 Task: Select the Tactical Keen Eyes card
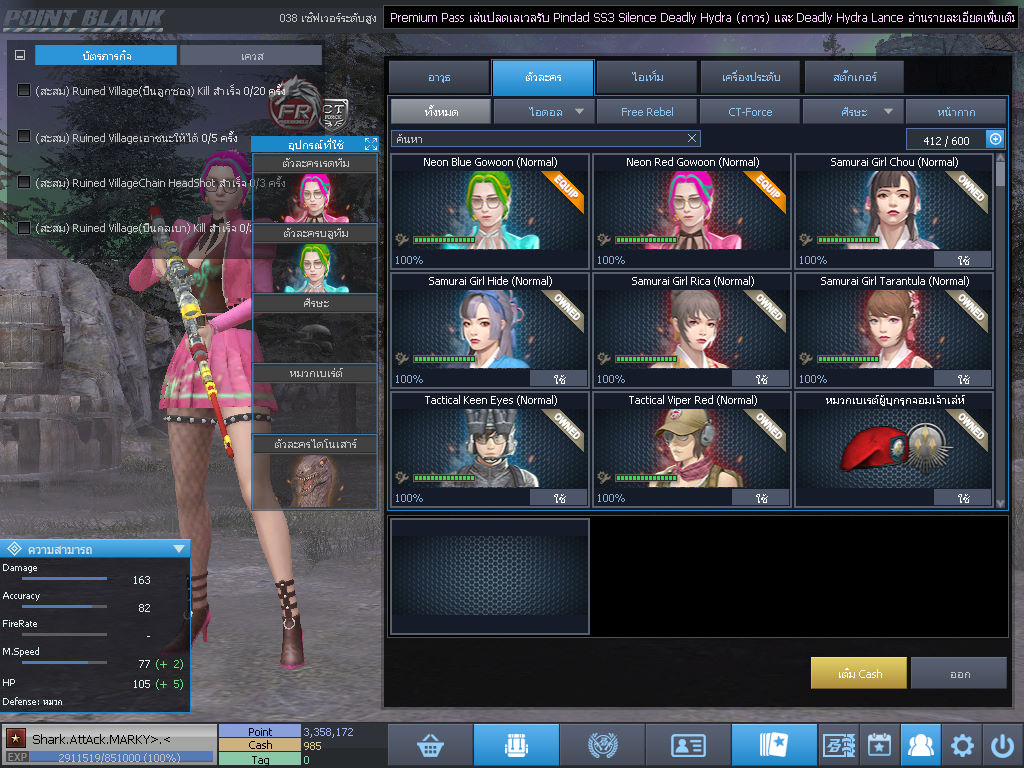click(x=490, y=449)
